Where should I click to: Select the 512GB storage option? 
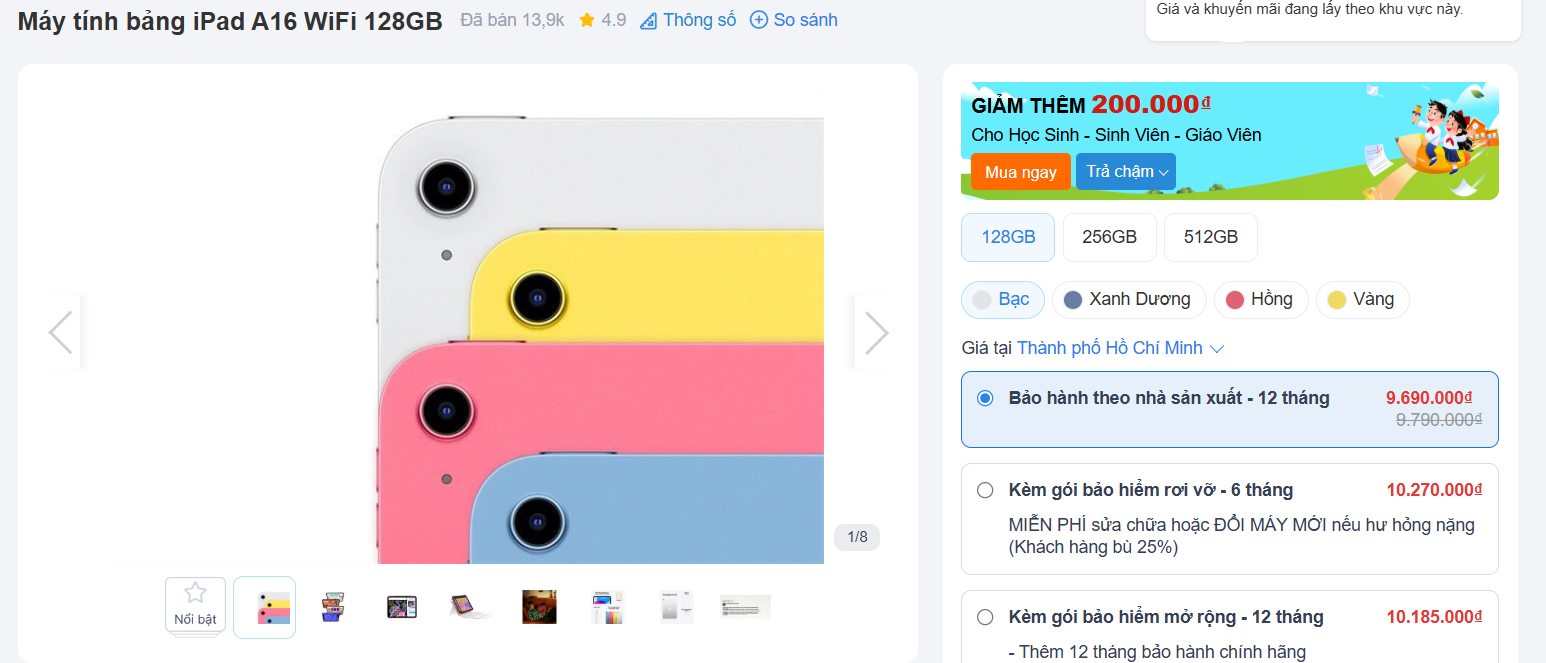coord(1210,237)
